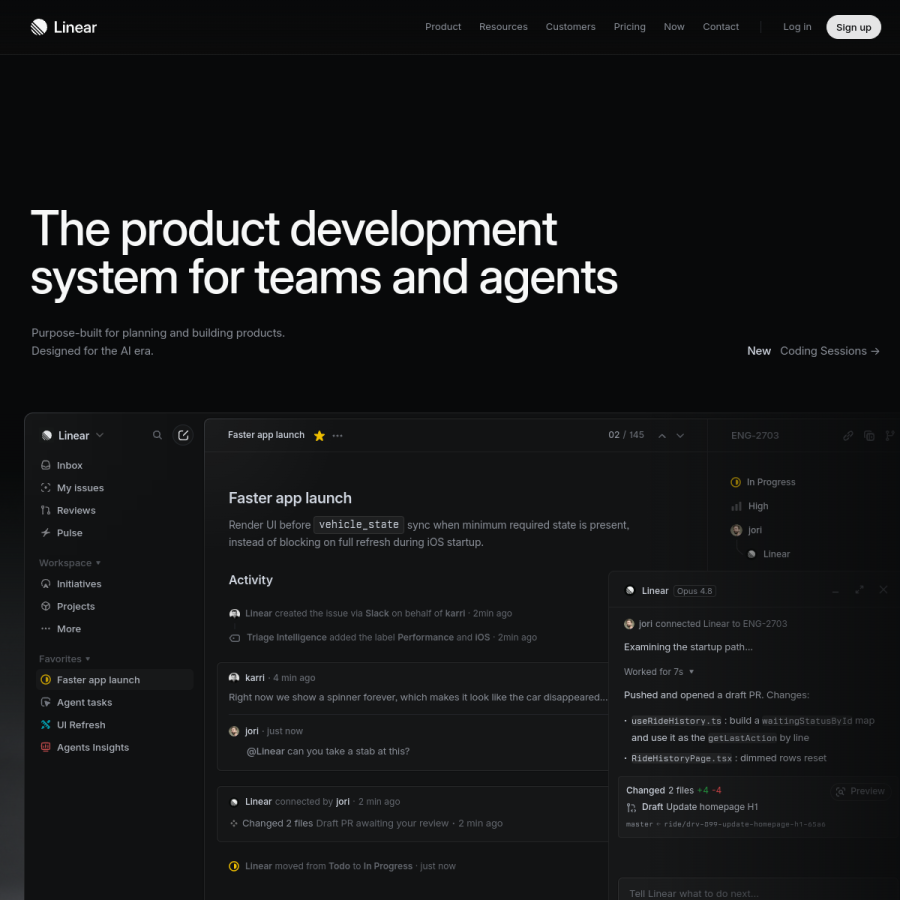
Task: Click the Pulse lightning icon
Action: (x=45, y=532)
